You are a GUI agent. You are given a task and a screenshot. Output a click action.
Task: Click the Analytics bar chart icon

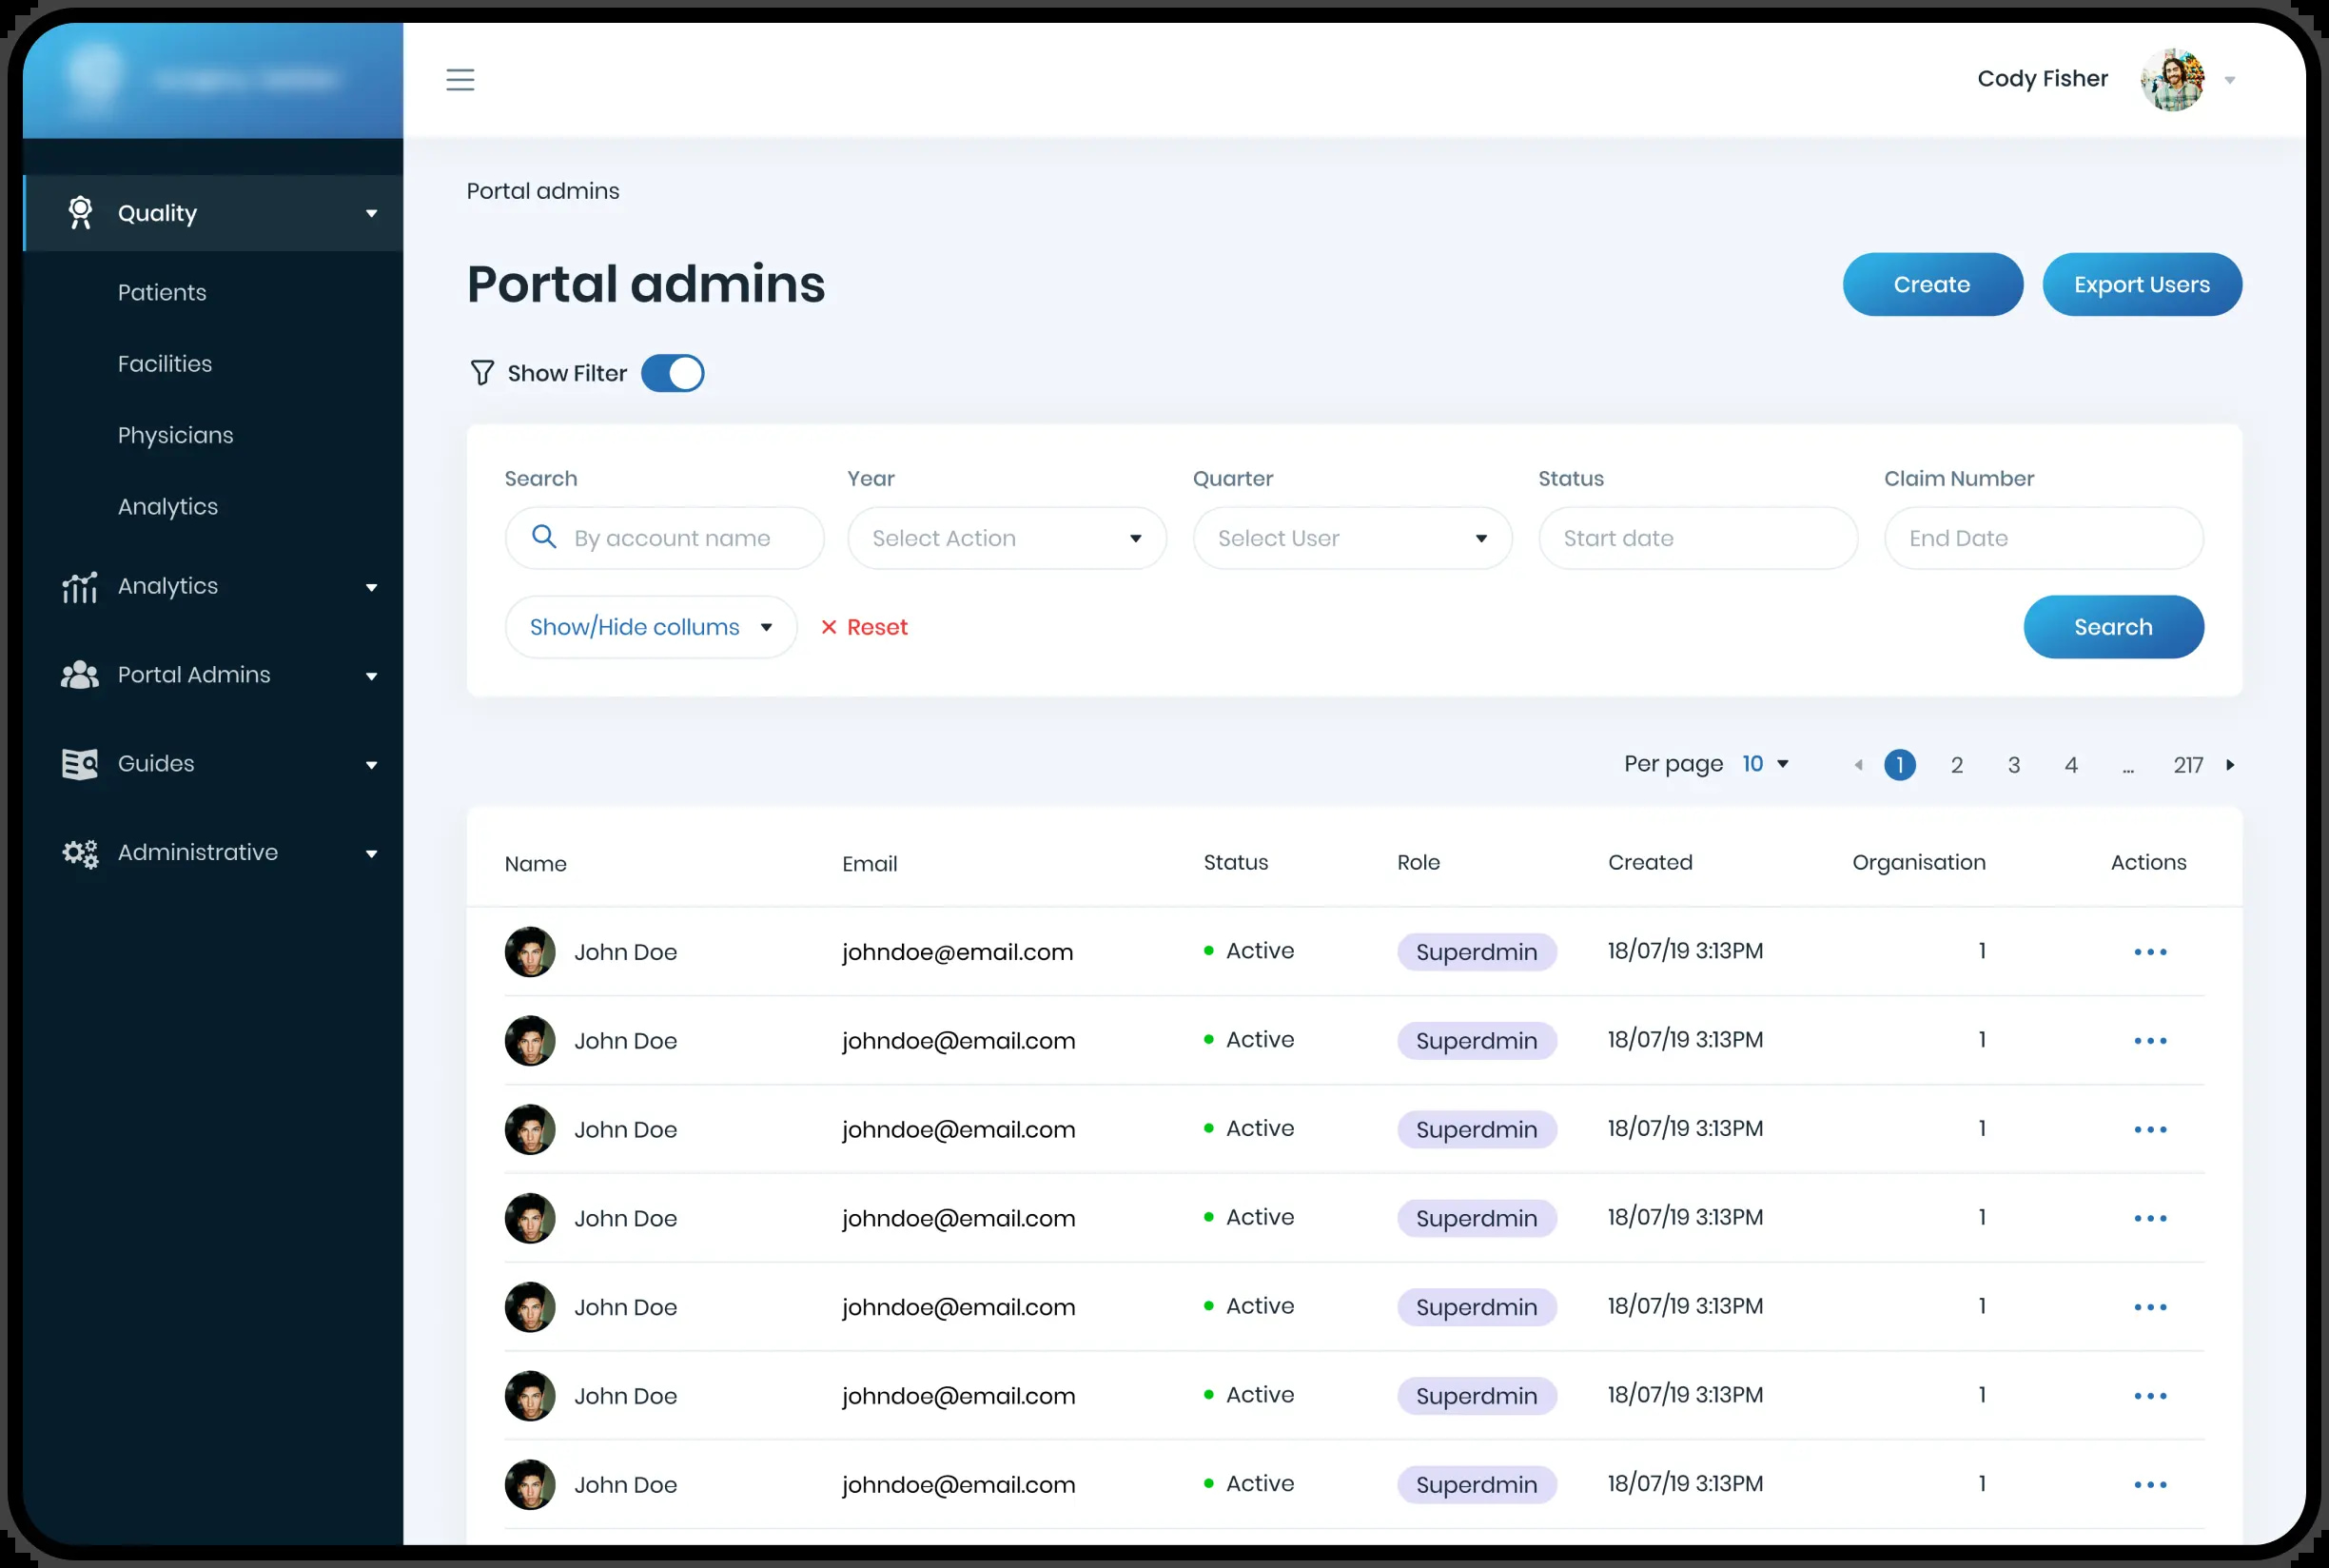tap(80, 587)
